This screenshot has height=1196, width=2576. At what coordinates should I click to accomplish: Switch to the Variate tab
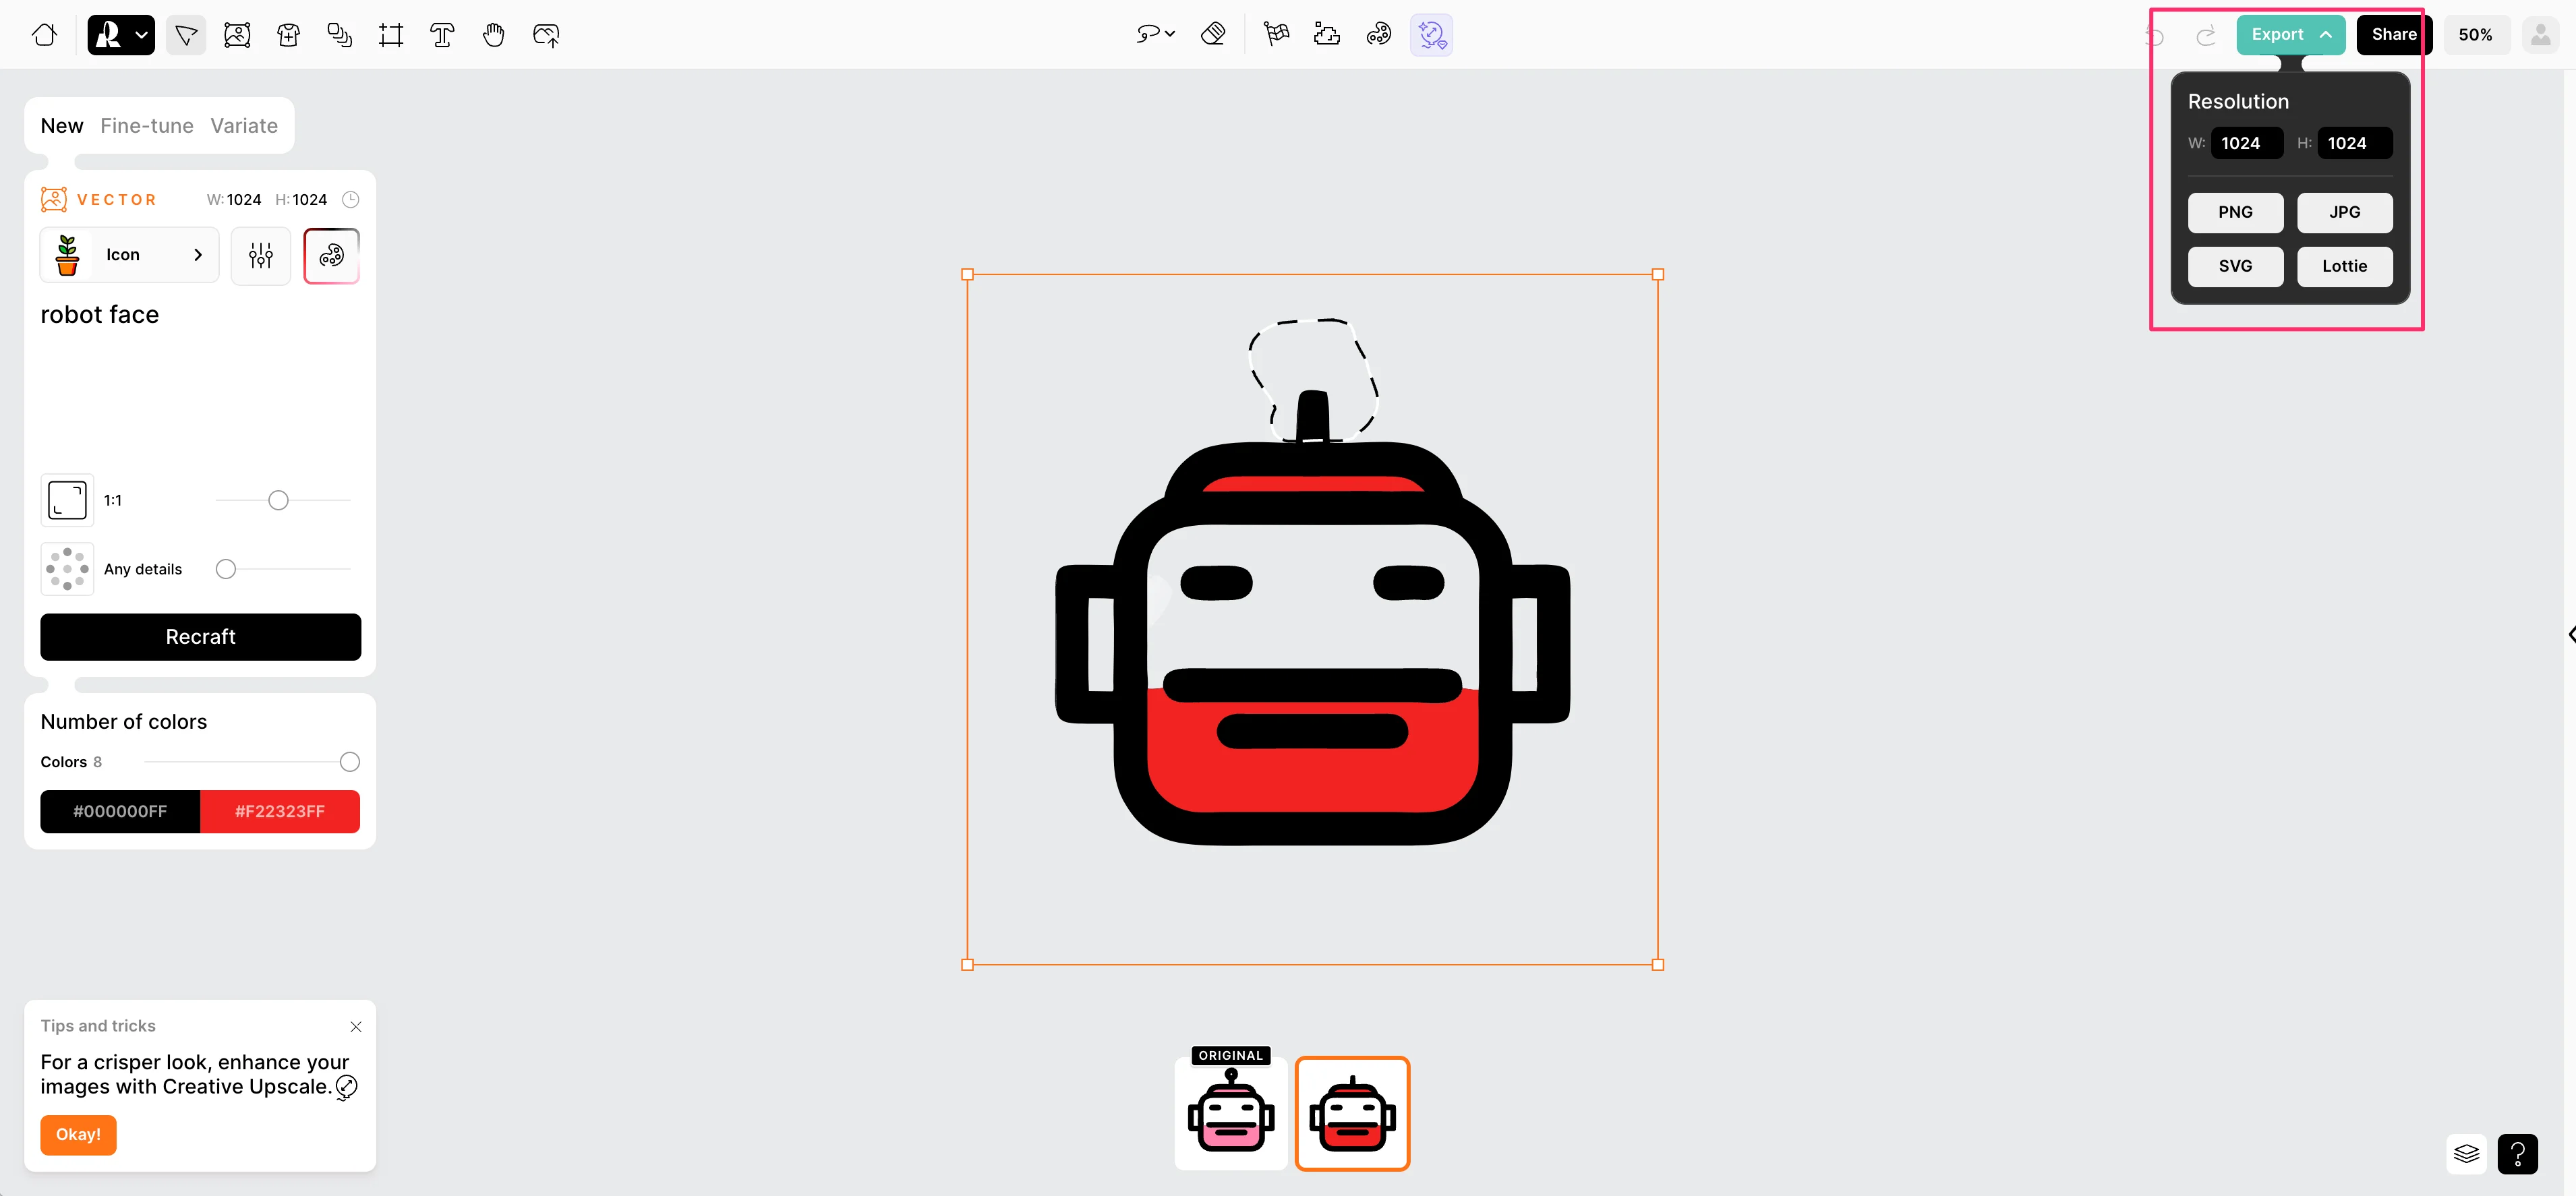point(244,126)
